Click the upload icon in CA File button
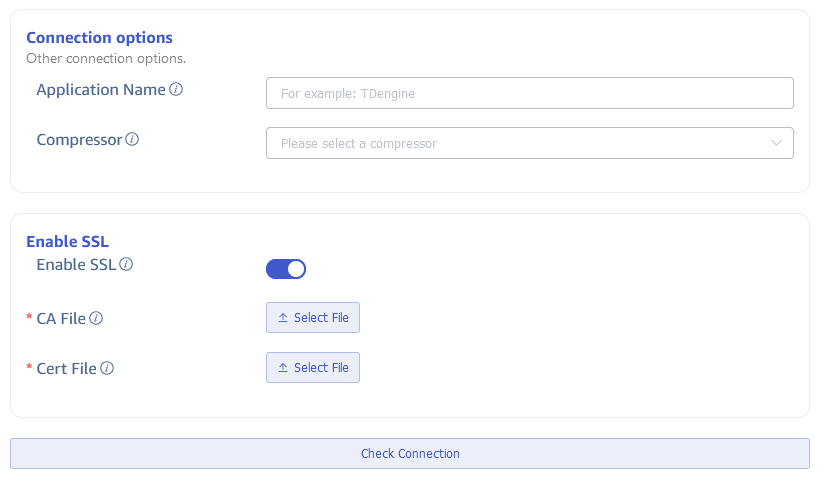Image resolution: width=824 pixels, height=486 pixels. (x=283, y=318)
